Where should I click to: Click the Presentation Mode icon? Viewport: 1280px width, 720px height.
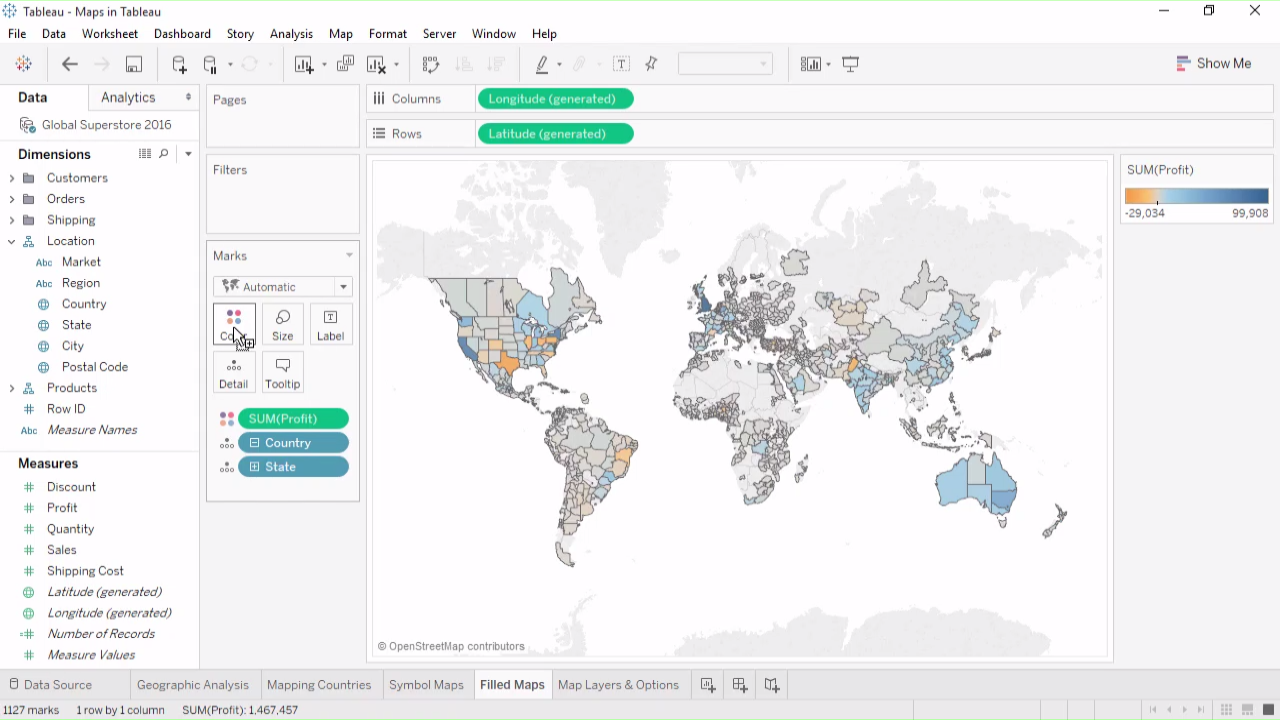pyautogui.click(x=851, y=64)
